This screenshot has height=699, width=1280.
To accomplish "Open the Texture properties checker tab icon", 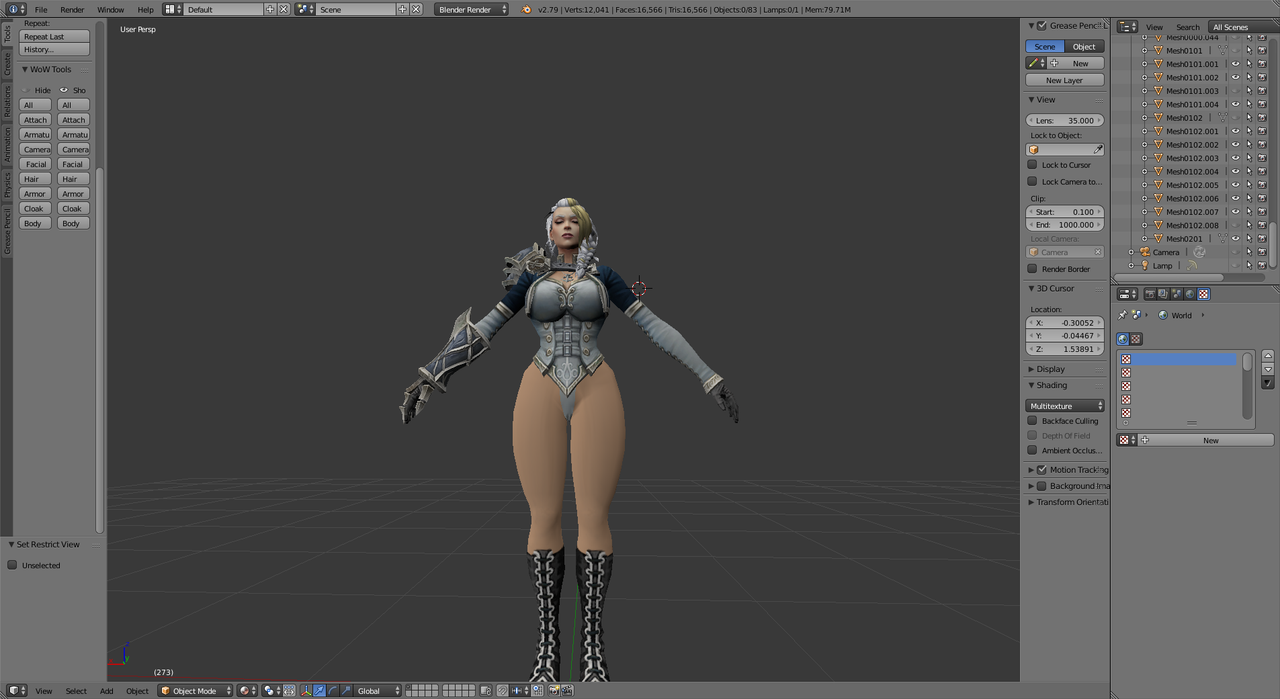I will click(x=1204, y=294).
